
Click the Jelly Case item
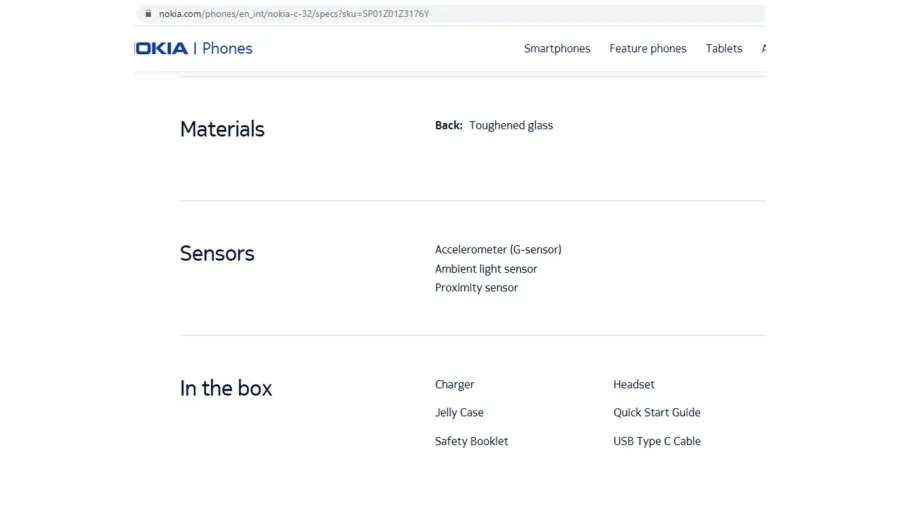click(x=459, y=412)
